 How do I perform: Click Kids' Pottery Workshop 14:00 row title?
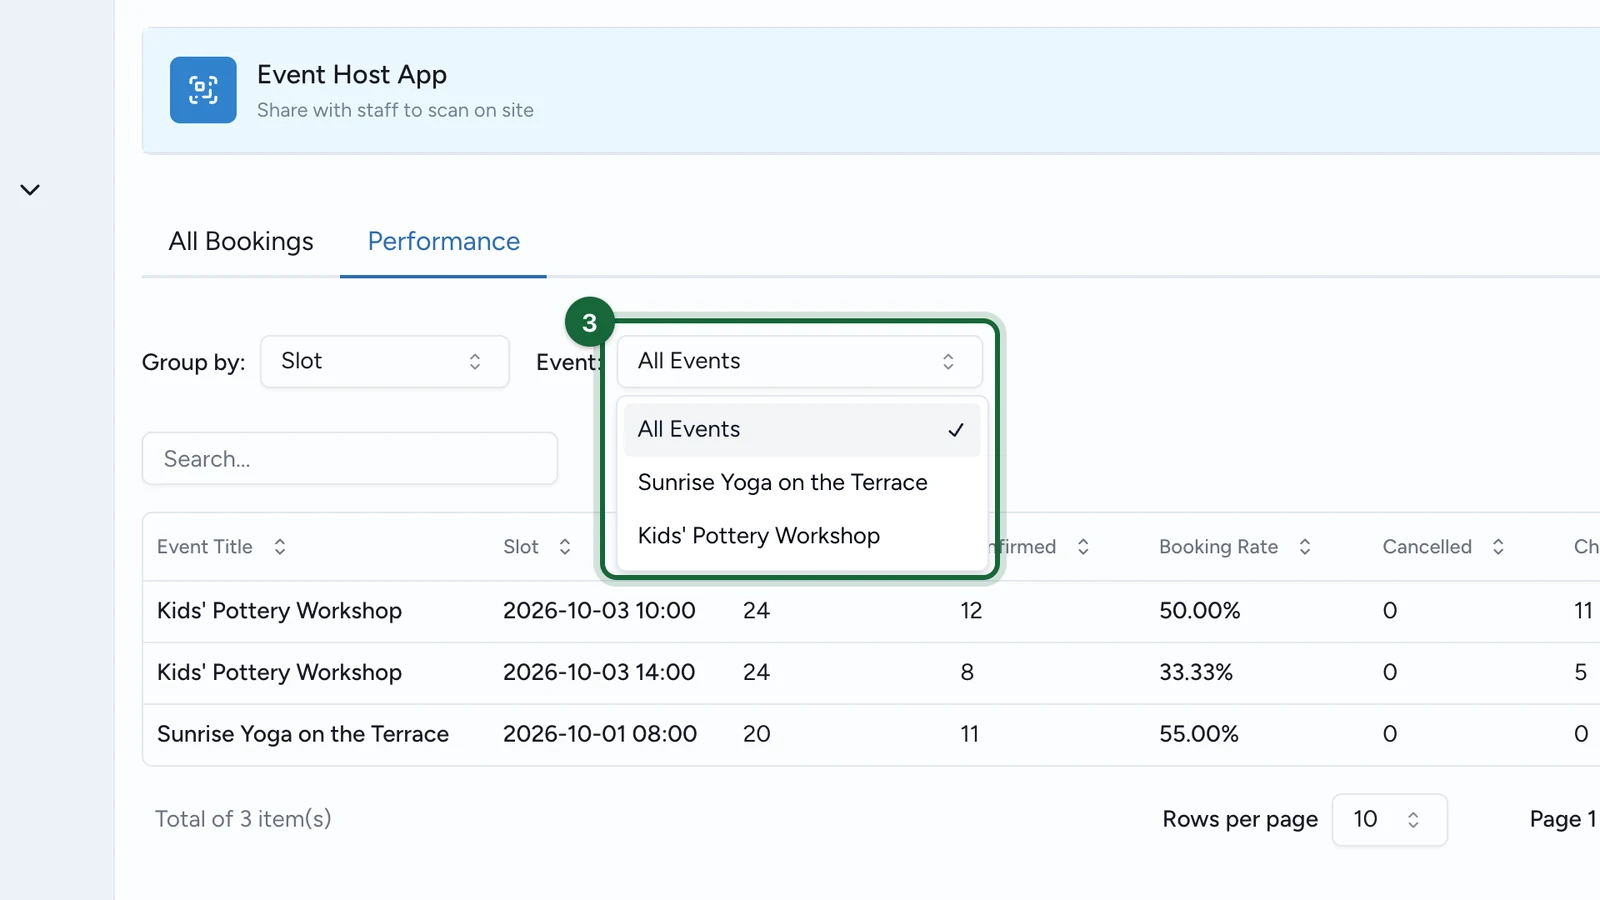coord(280,673)
